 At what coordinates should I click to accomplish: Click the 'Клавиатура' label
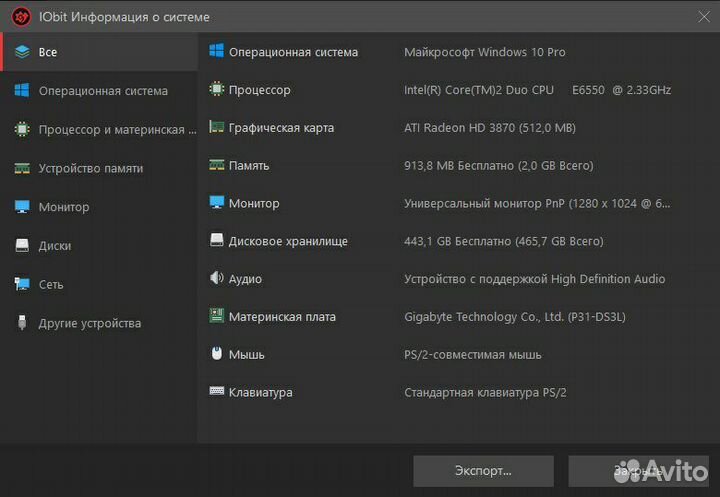click(x=260, y=392)
